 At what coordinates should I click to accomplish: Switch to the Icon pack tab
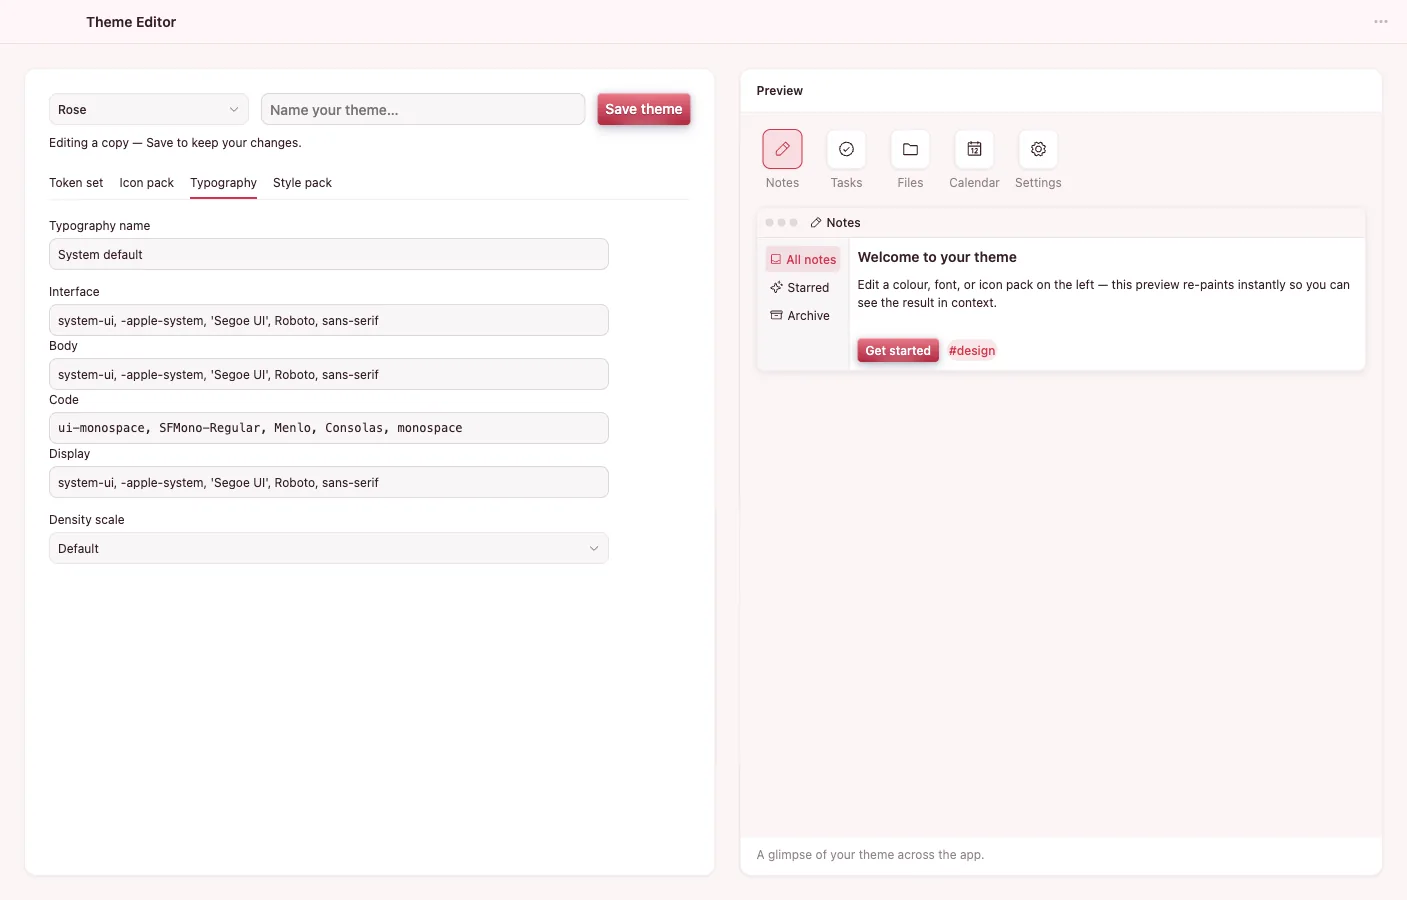click(146, 183)
